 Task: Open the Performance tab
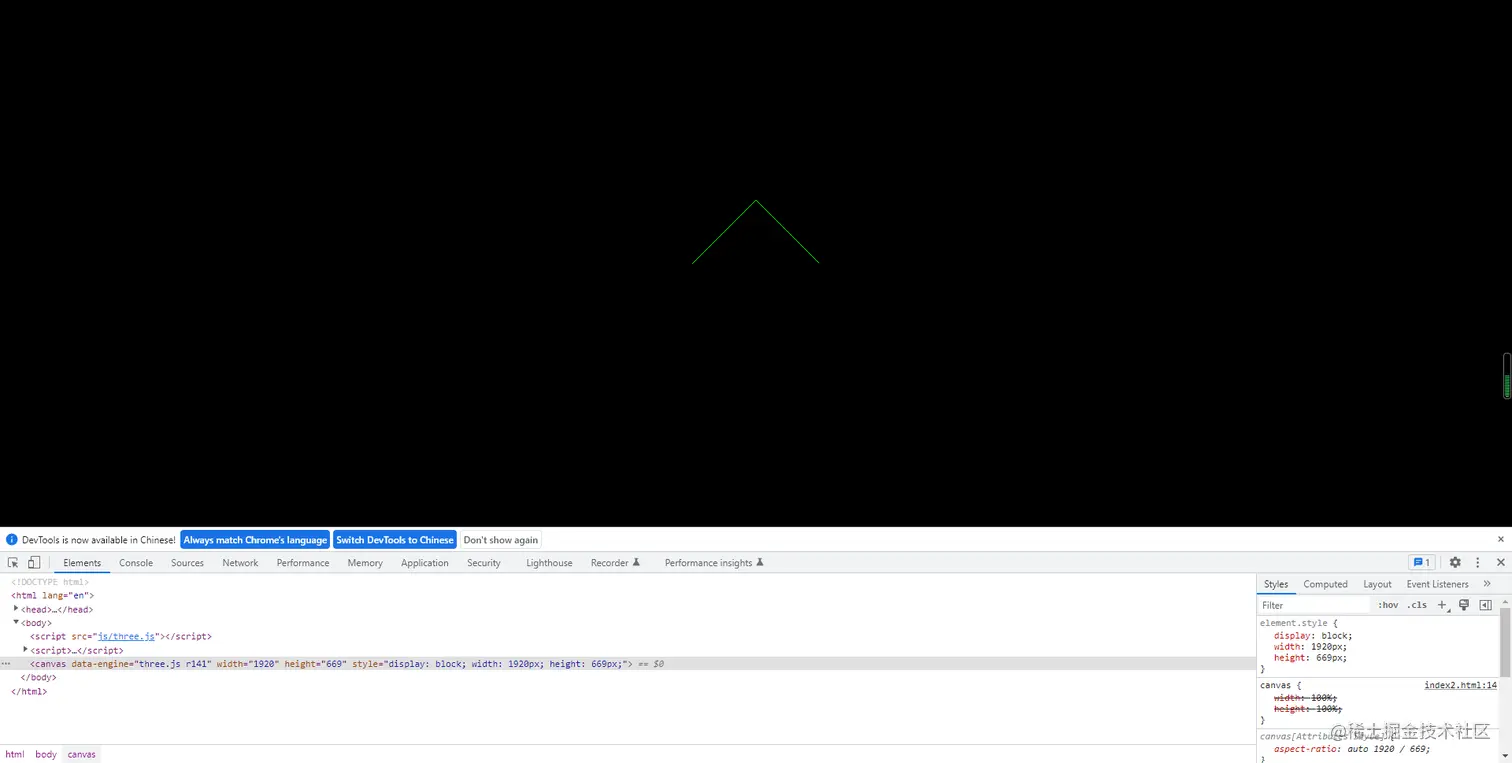pos(303,563)
